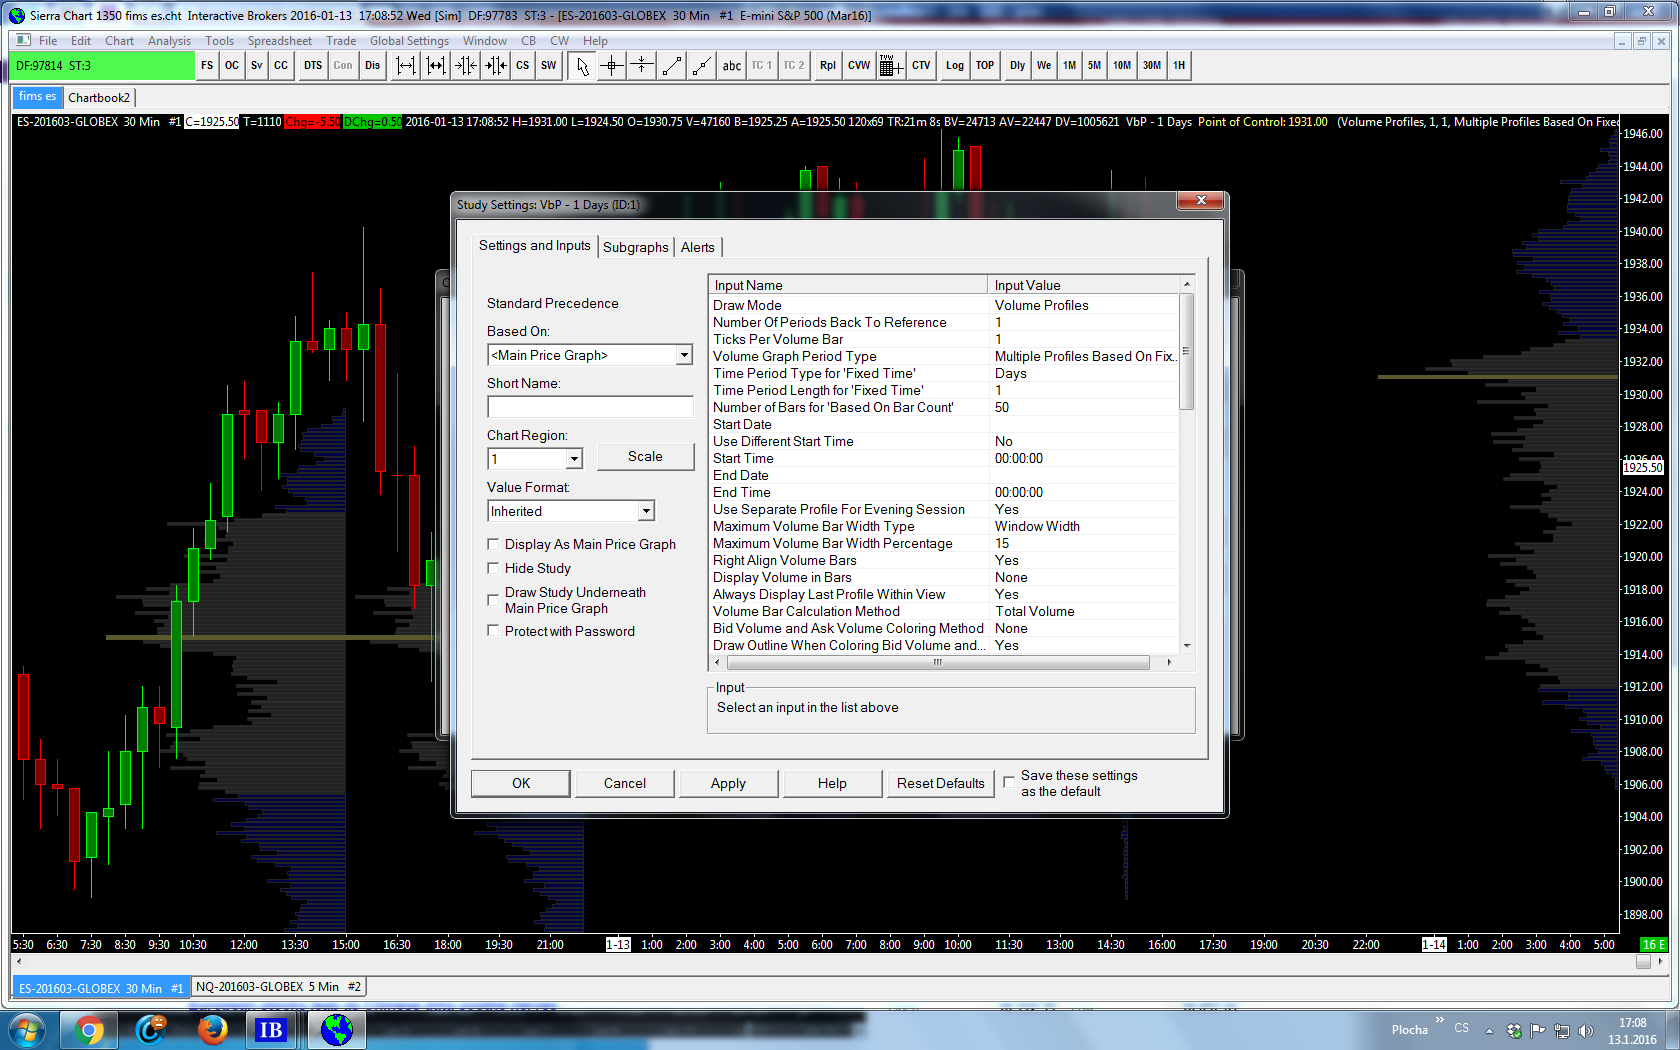The width and height of the screenshot is (1680, 1050).
Task: Open the File menu
Action: [x=48, y=41]
